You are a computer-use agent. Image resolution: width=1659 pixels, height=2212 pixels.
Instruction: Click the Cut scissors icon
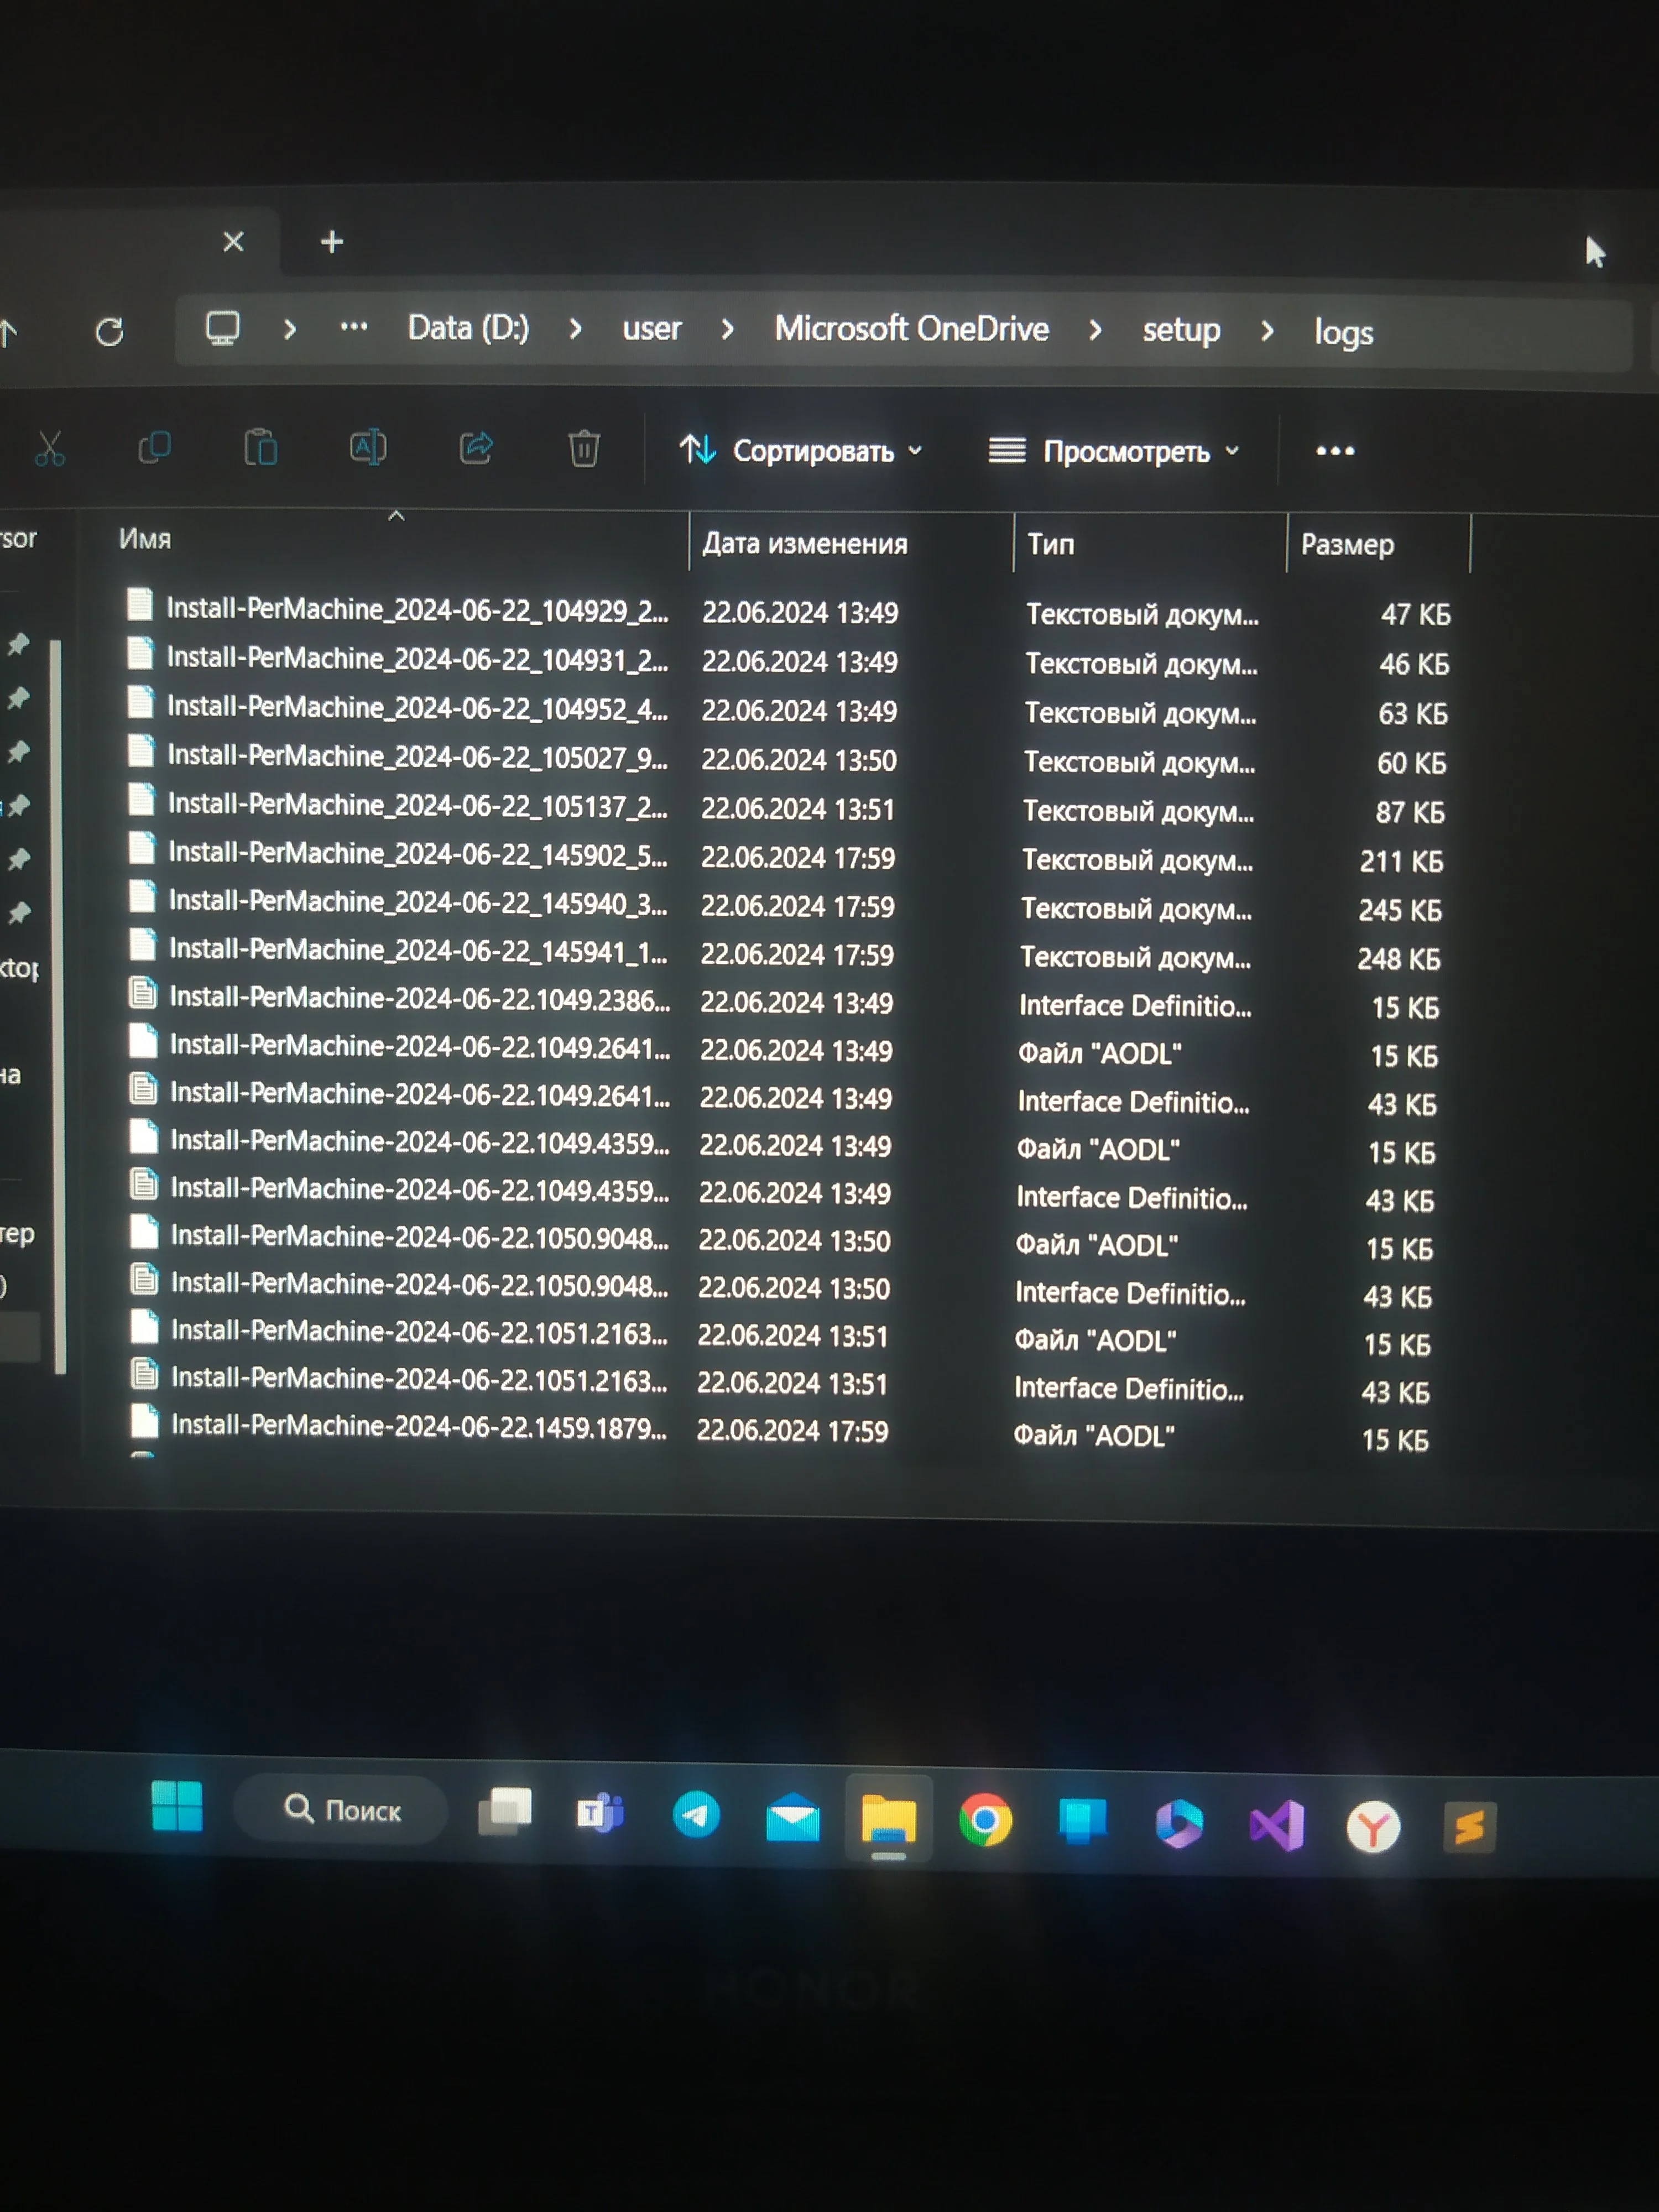[50, 448]
